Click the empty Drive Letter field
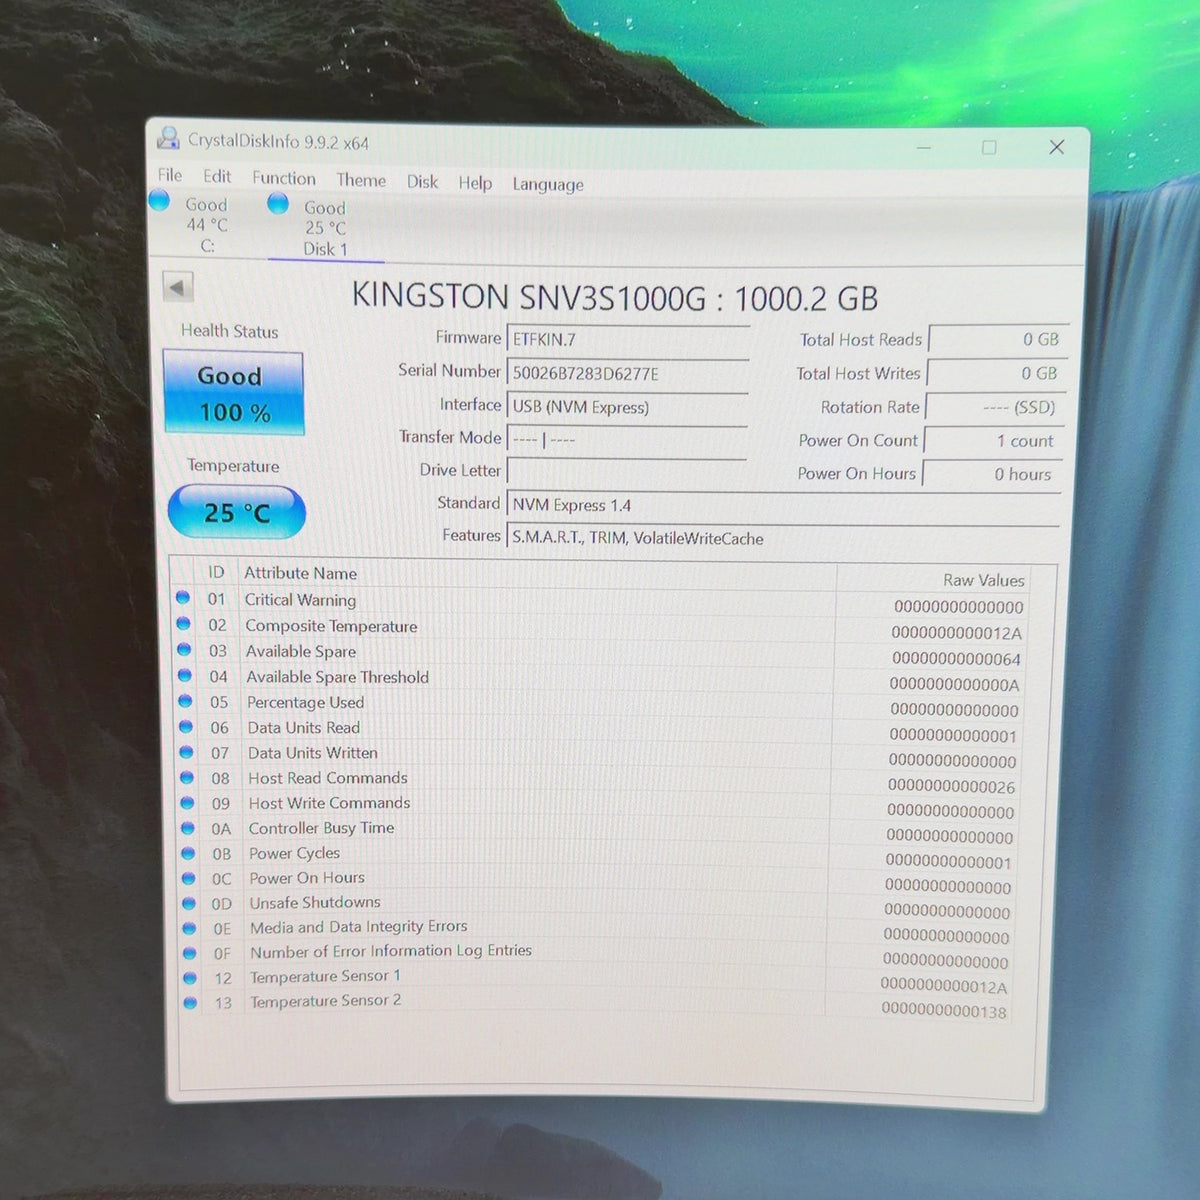 coord(627,472)
